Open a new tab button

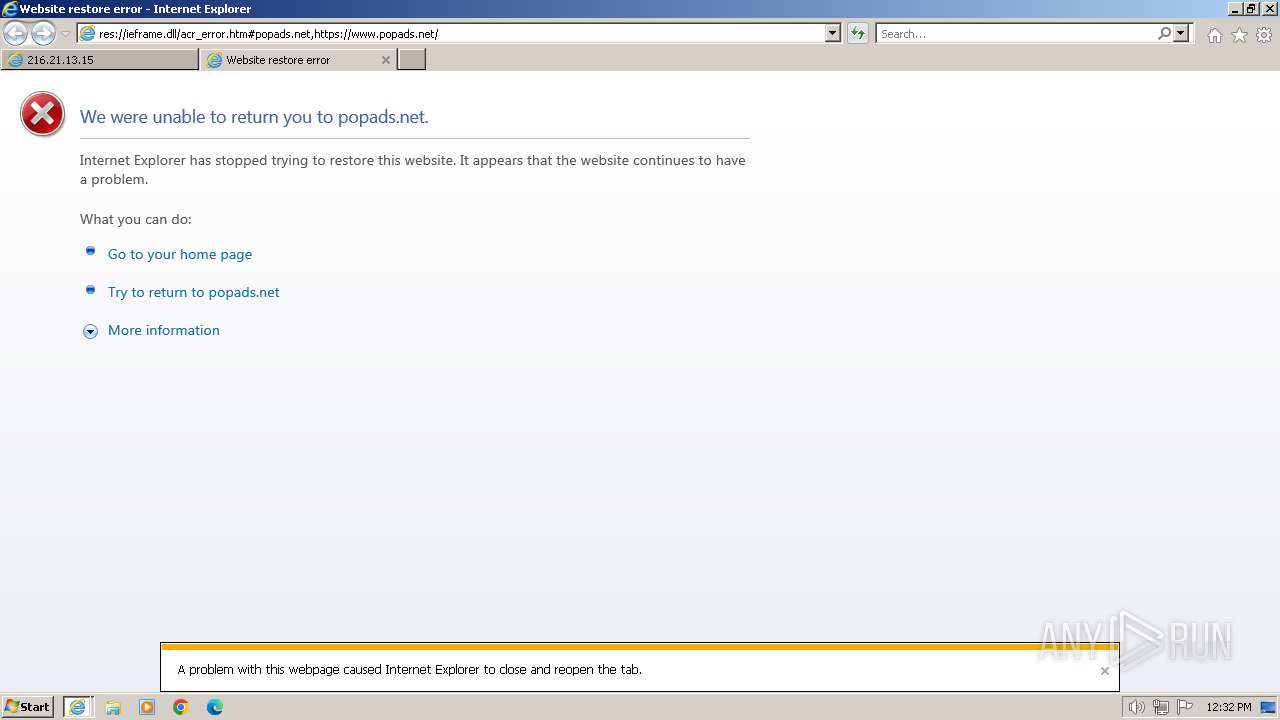click(412, 60)
